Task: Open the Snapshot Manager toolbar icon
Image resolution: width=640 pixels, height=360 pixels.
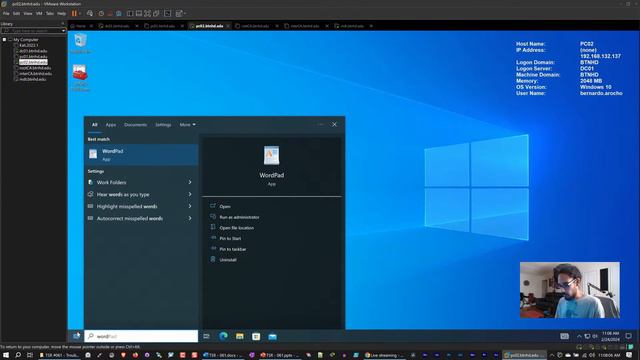Action: tap(118, 13)
